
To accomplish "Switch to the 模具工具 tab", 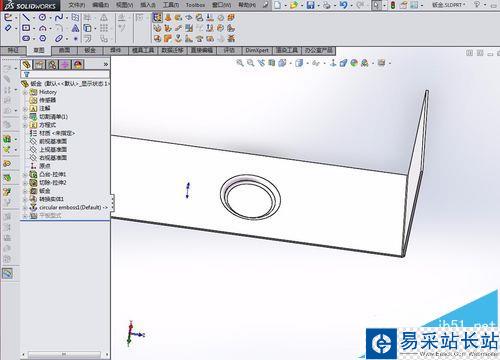I will 143,50.
